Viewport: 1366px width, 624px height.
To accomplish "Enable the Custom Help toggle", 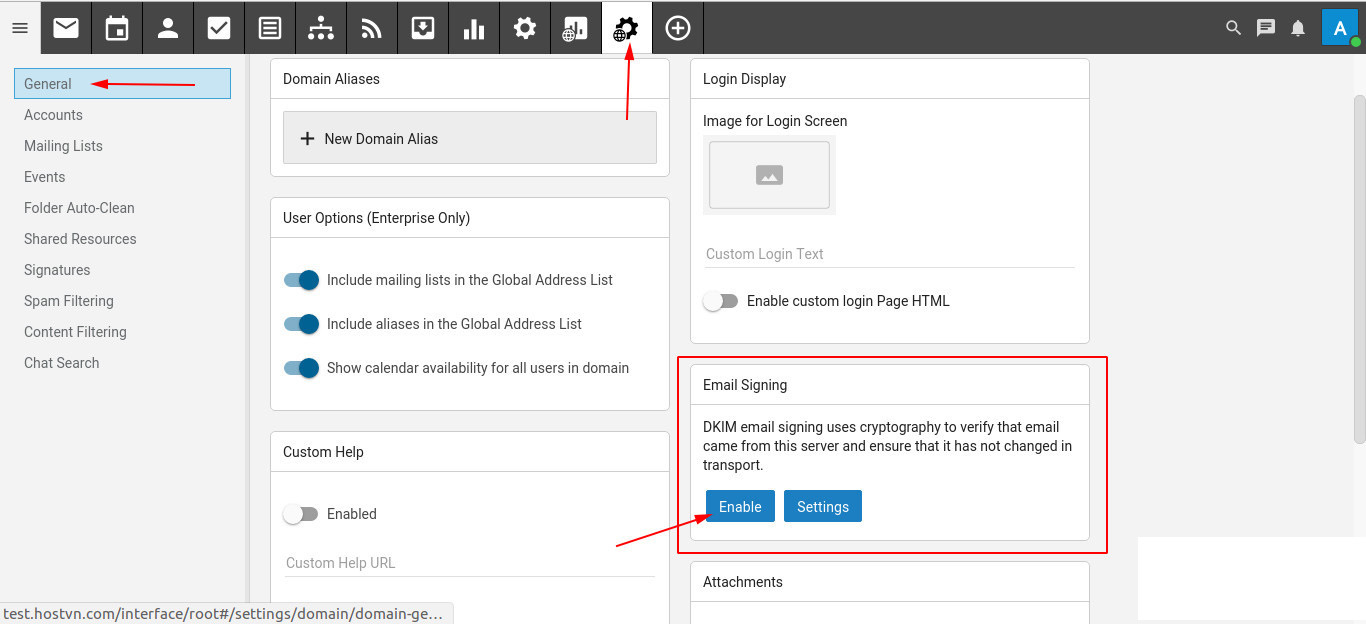I will [x=300, y=514].
